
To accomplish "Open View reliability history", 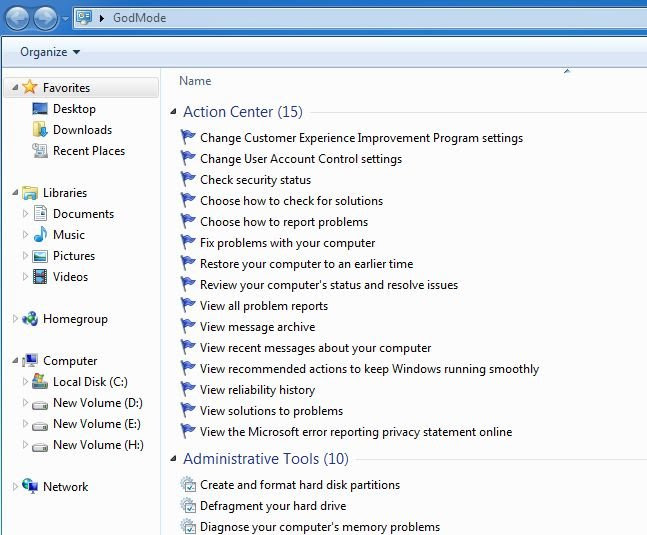I will coord(257,390).
